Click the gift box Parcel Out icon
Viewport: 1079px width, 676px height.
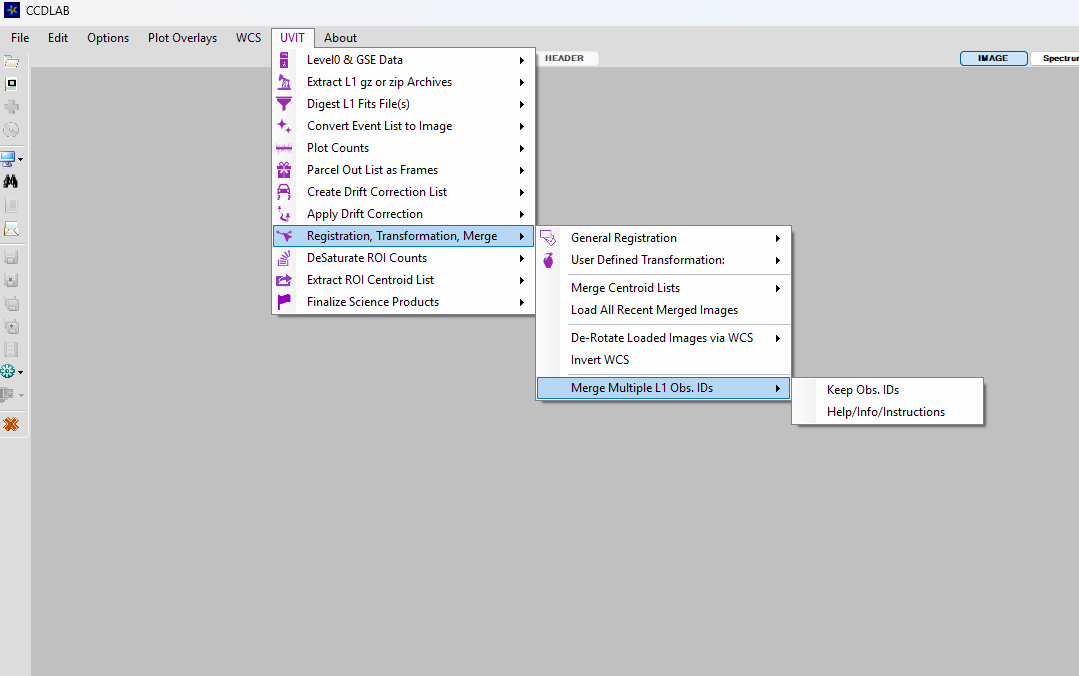point(284,170)
